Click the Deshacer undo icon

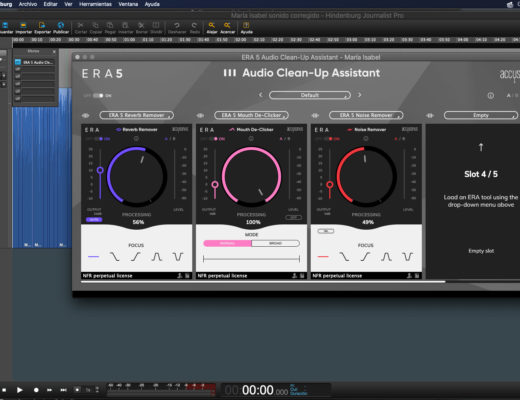click(177, 25)
